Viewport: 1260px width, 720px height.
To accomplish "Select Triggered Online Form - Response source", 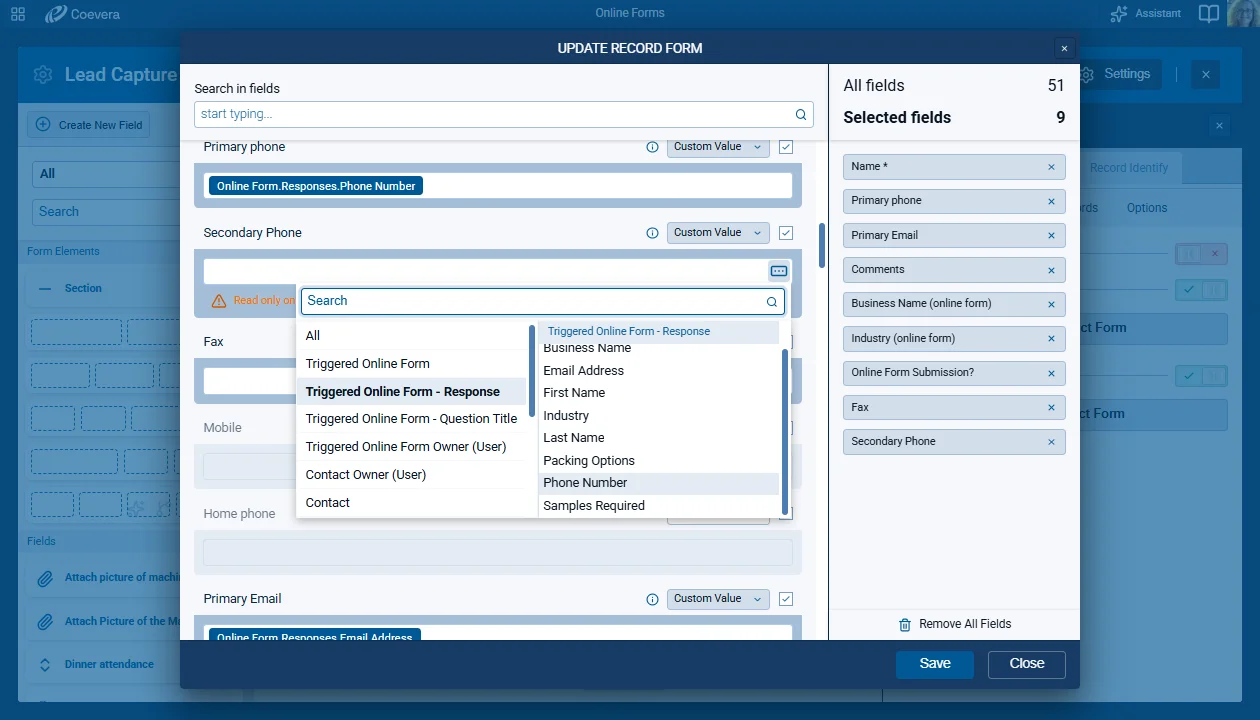I will tap(411, 392).
